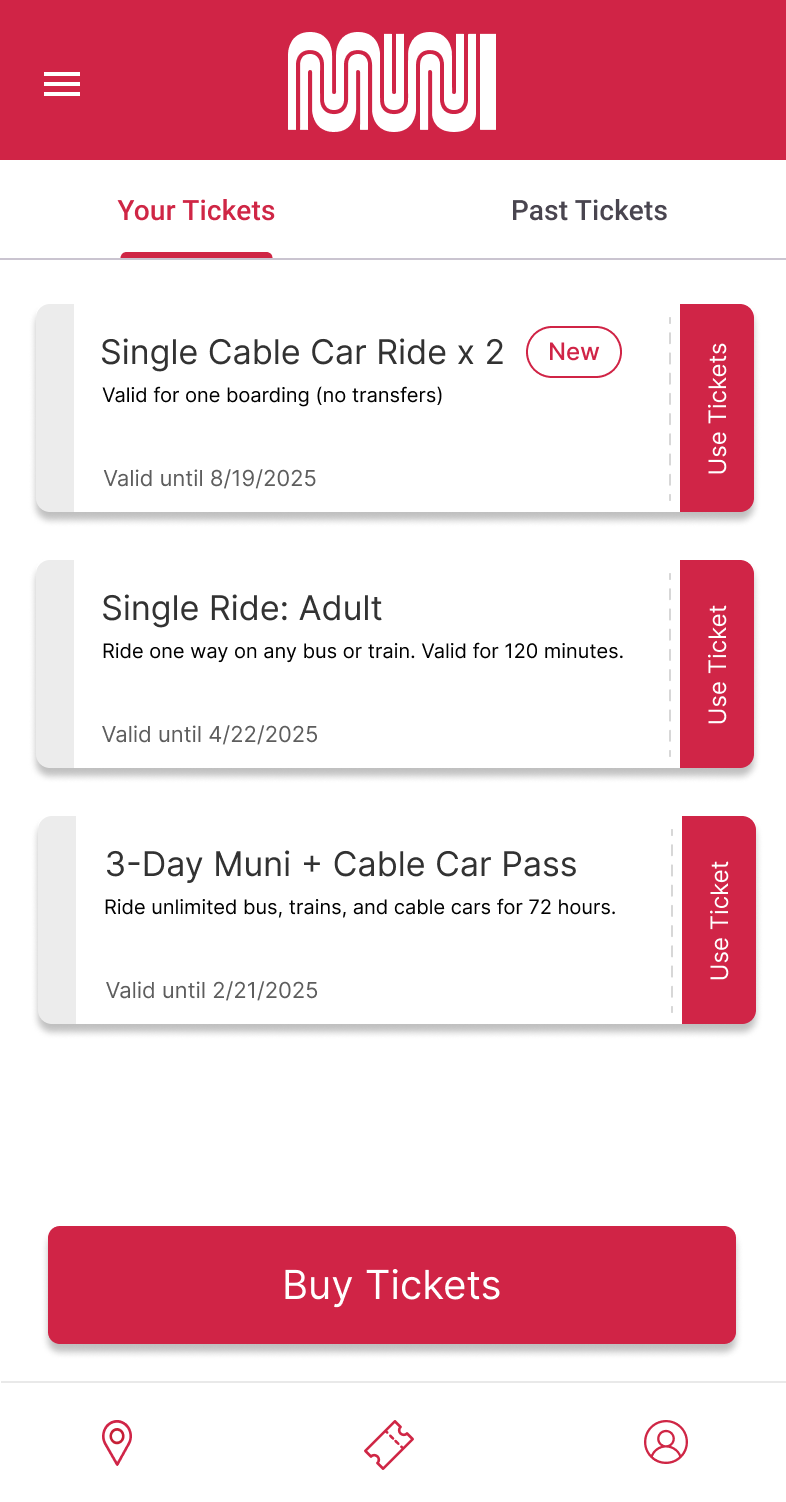Select the ticket icon in bottom navigation
Image resolution: width=786 pixels, height=1502 pixels.
(389, 1444)
